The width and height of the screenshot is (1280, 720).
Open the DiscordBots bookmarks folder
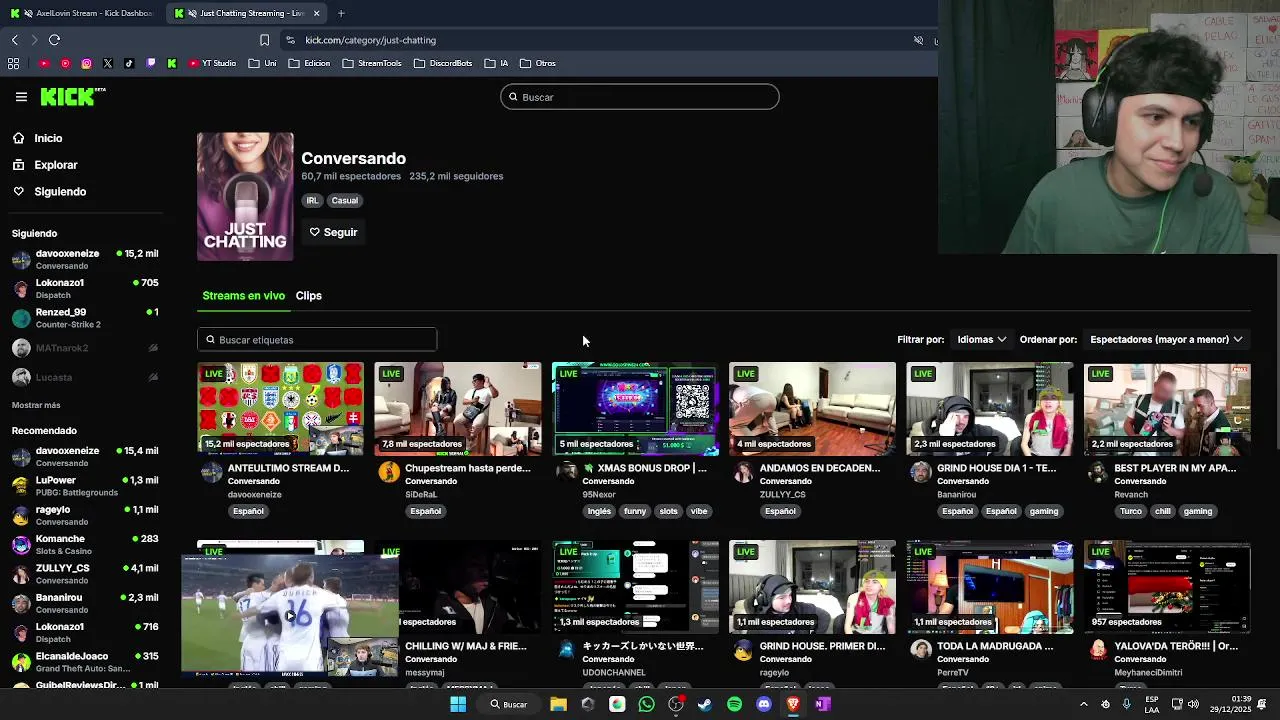point(443,63)
